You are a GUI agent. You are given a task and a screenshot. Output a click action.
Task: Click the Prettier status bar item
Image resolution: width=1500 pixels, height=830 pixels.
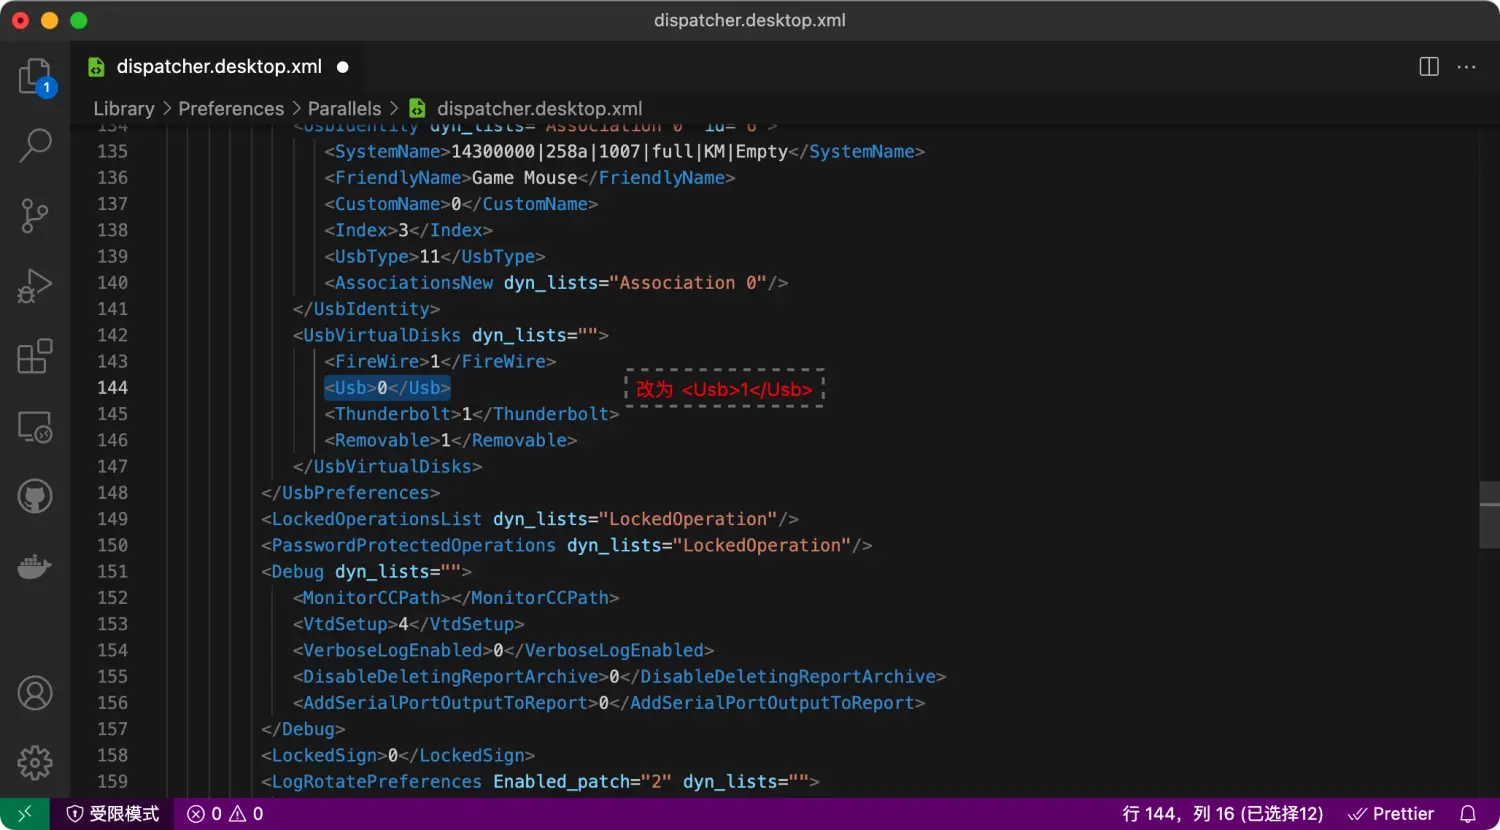click(1391, 814)
